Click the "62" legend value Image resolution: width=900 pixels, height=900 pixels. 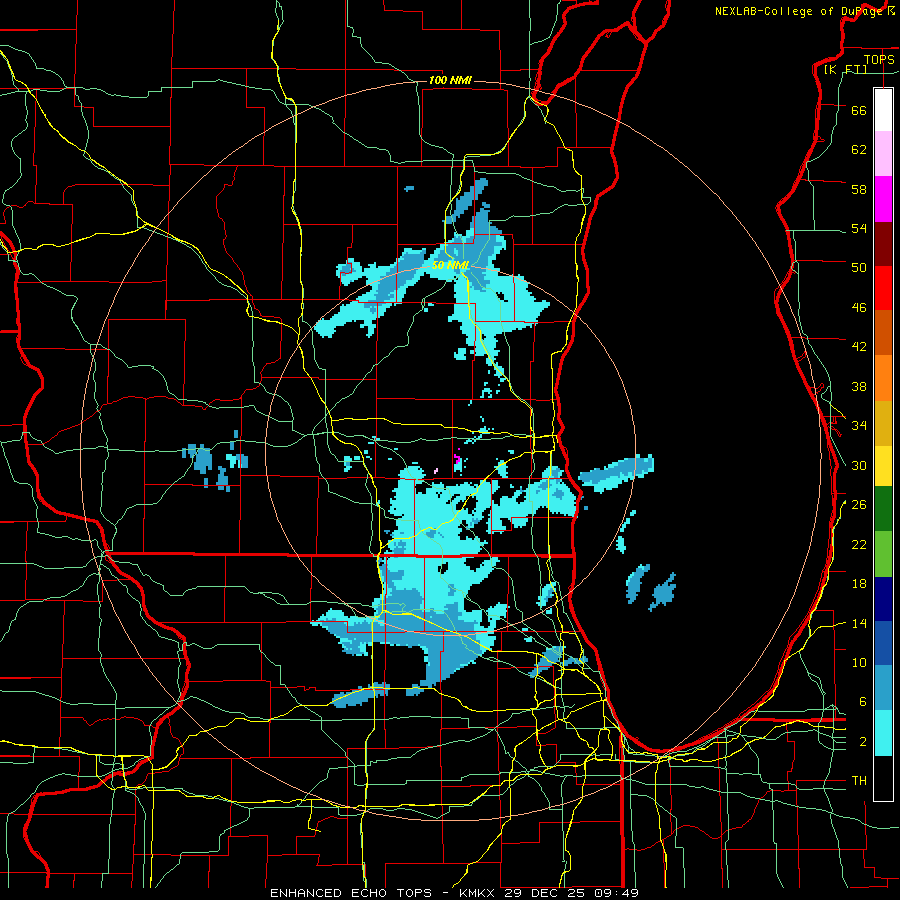859,150
